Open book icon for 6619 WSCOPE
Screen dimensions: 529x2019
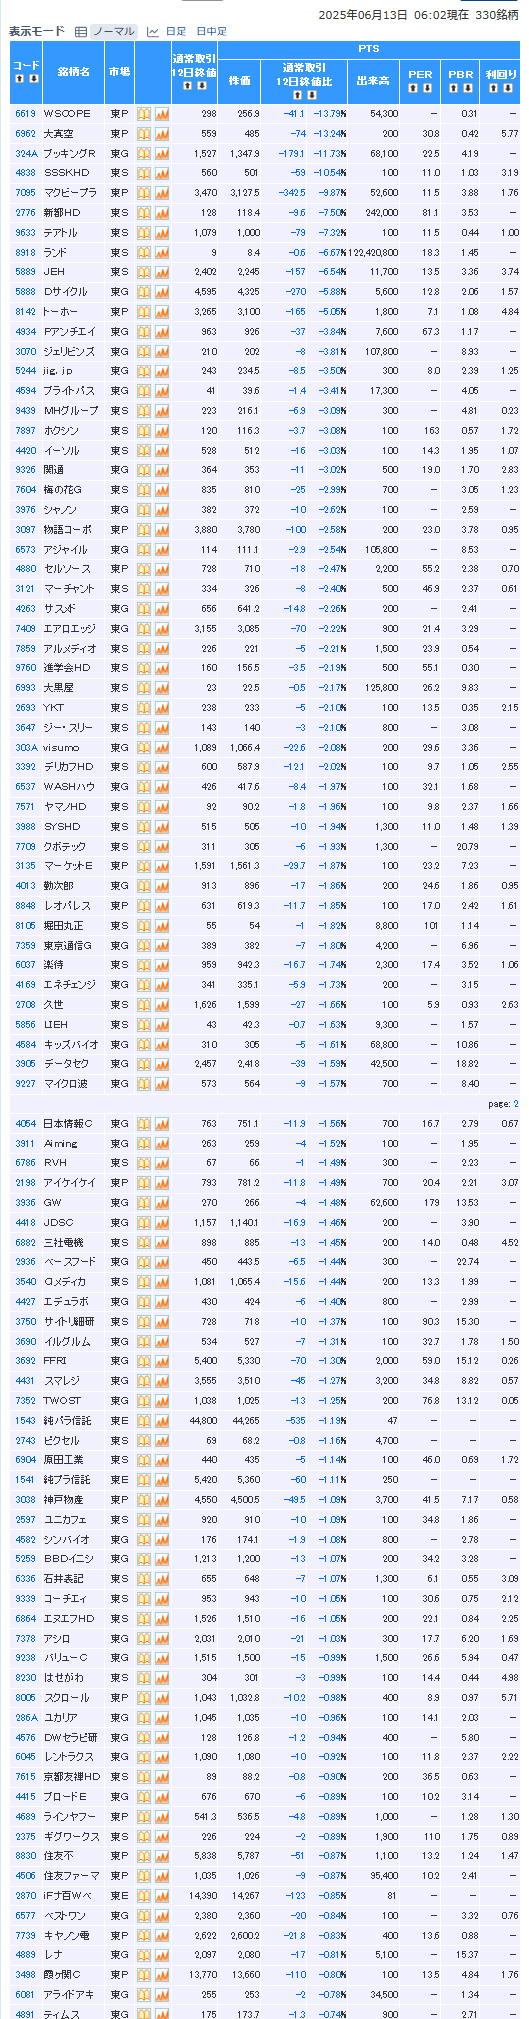point(143,114)
